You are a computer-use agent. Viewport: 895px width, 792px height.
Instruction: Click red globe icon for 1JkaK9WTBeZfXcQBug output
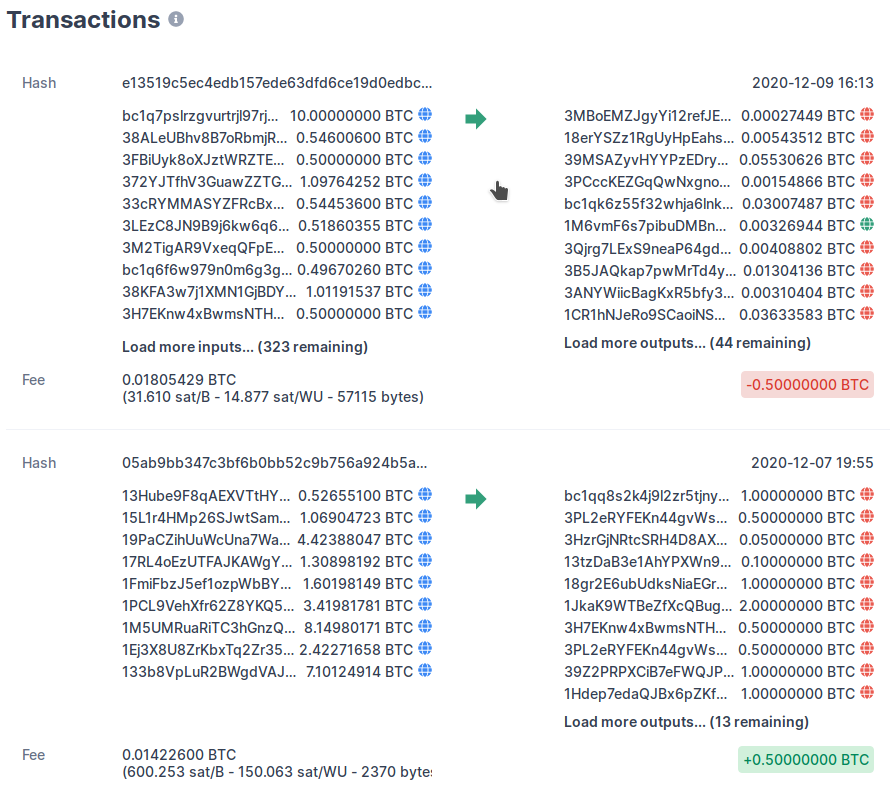[x=867, y=604]
